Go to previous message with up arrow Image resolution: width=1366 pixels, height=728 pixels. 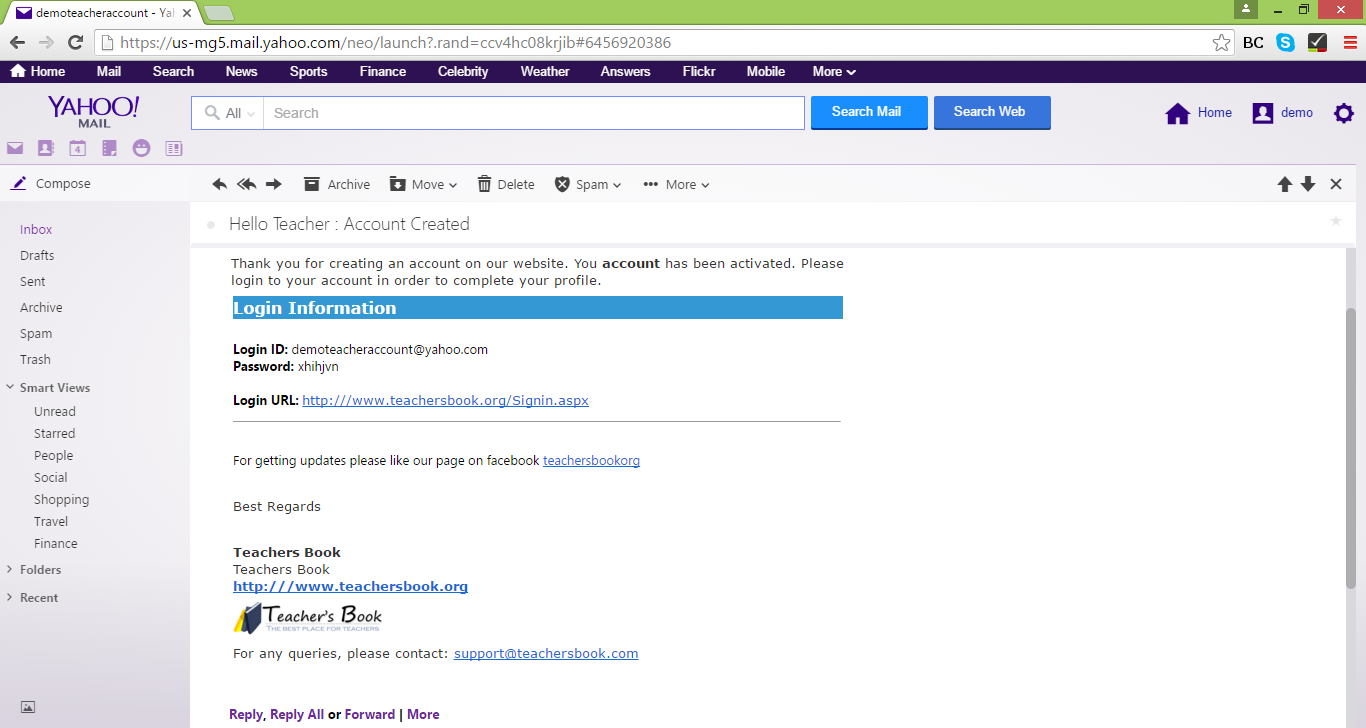point(1285,184)
